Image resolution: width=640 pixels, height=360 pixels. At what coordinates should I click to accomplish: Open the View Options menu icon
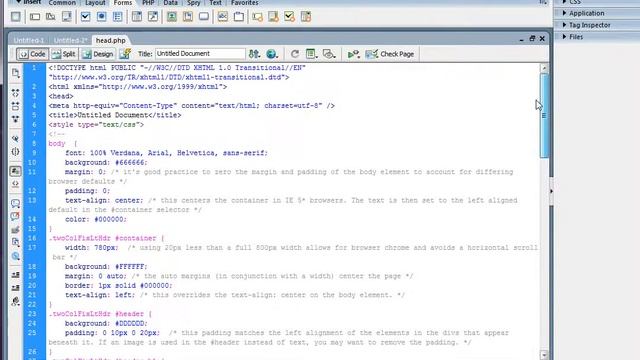[x=311, y=54]
